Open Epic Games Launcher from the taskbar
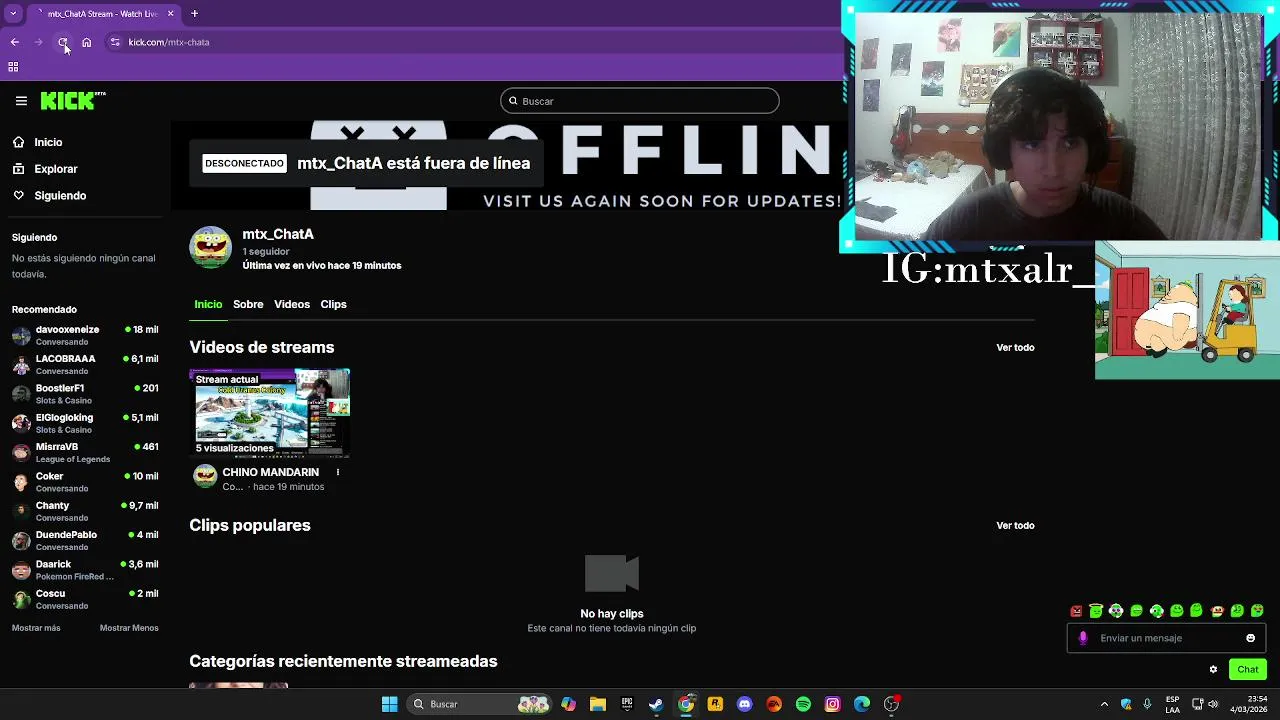Viewport: 1280px width, 720px height. tap(627, 704)
